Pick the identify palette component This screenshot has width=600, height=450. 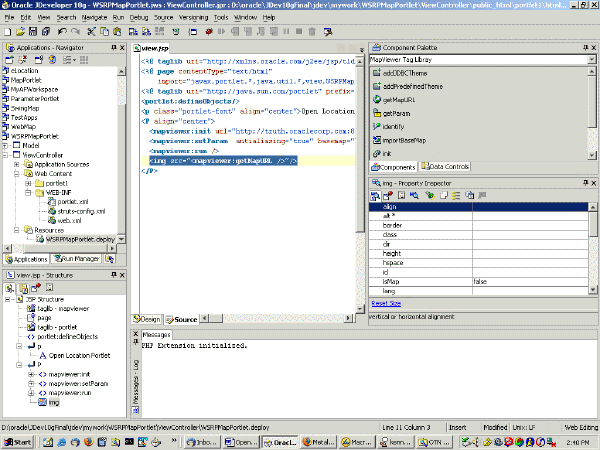coord(393,127)
